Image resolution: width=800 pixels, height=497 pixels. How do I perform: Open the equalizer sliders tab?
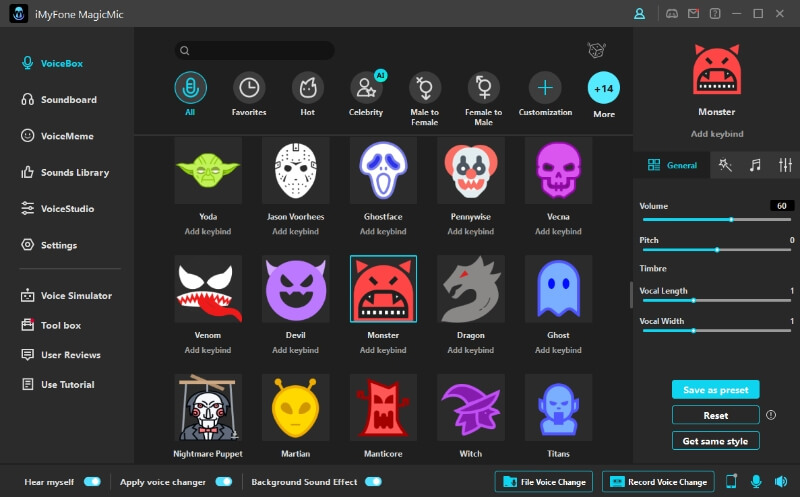[785, 165]
